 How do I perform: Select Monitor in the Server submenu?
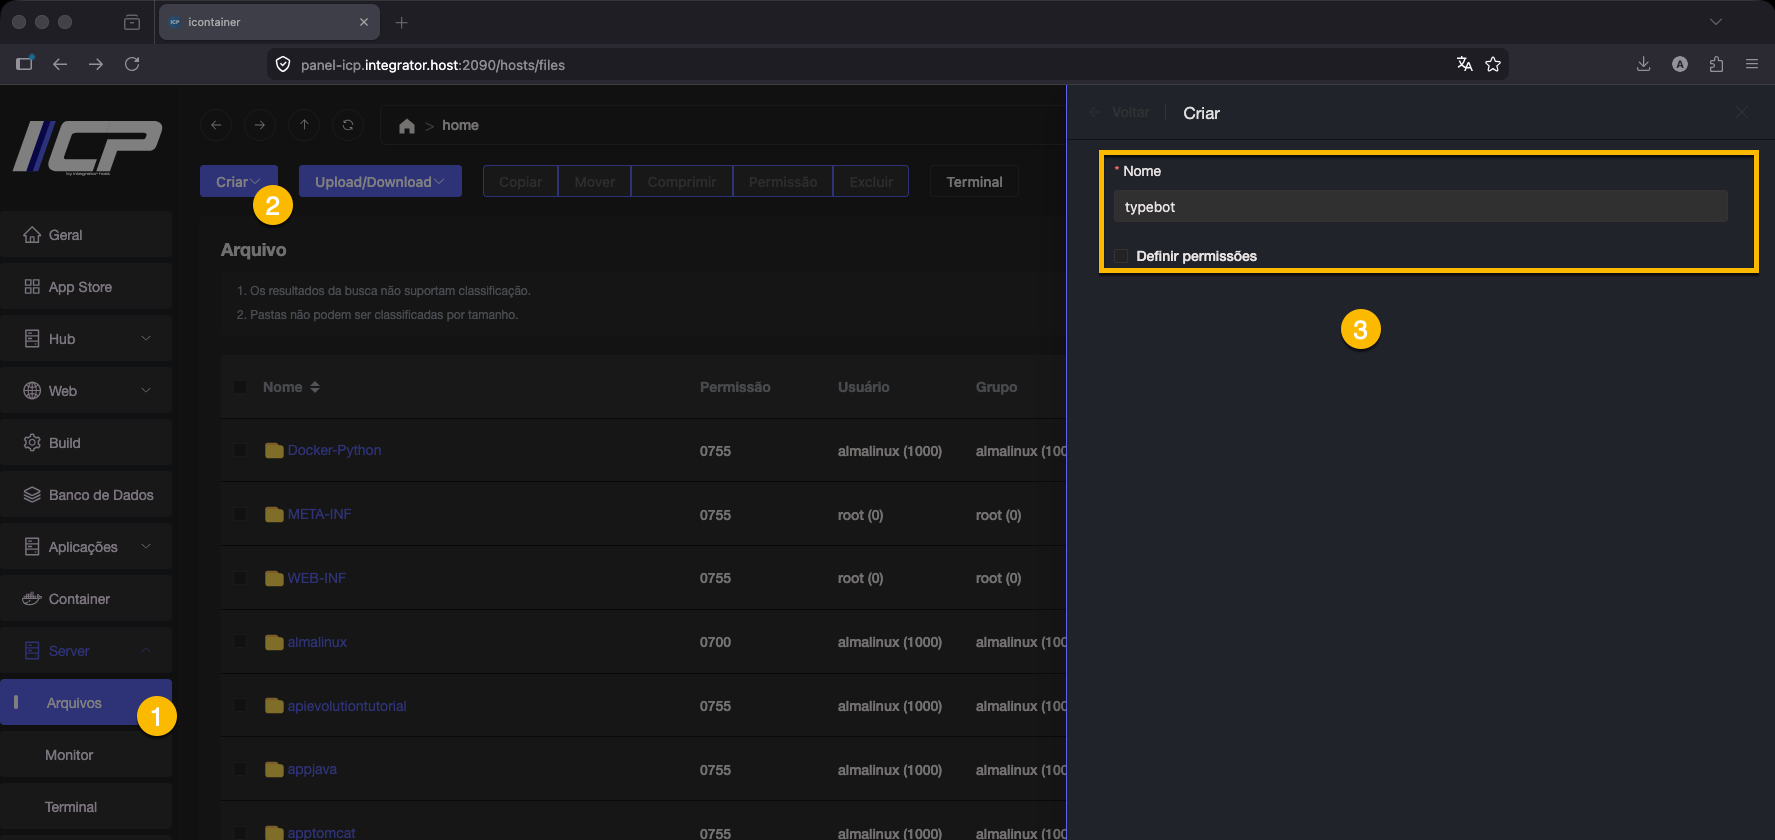pos(69,755)
